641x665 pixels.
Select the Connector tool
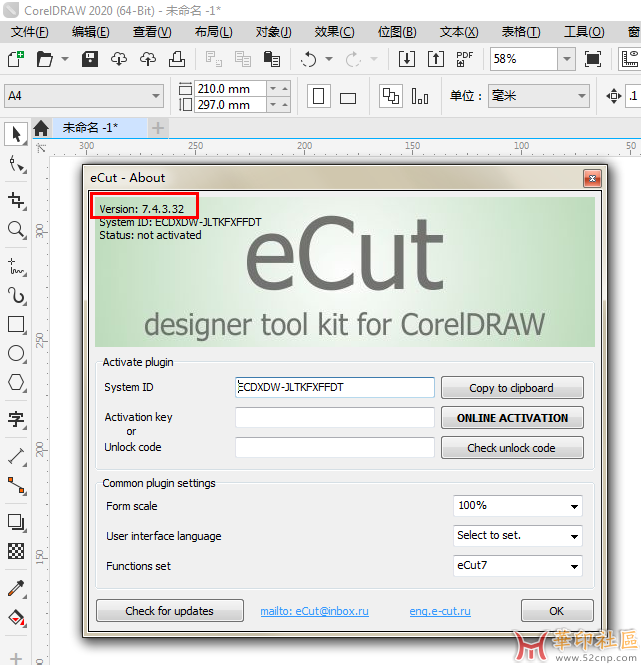click(x=17, y=485)
